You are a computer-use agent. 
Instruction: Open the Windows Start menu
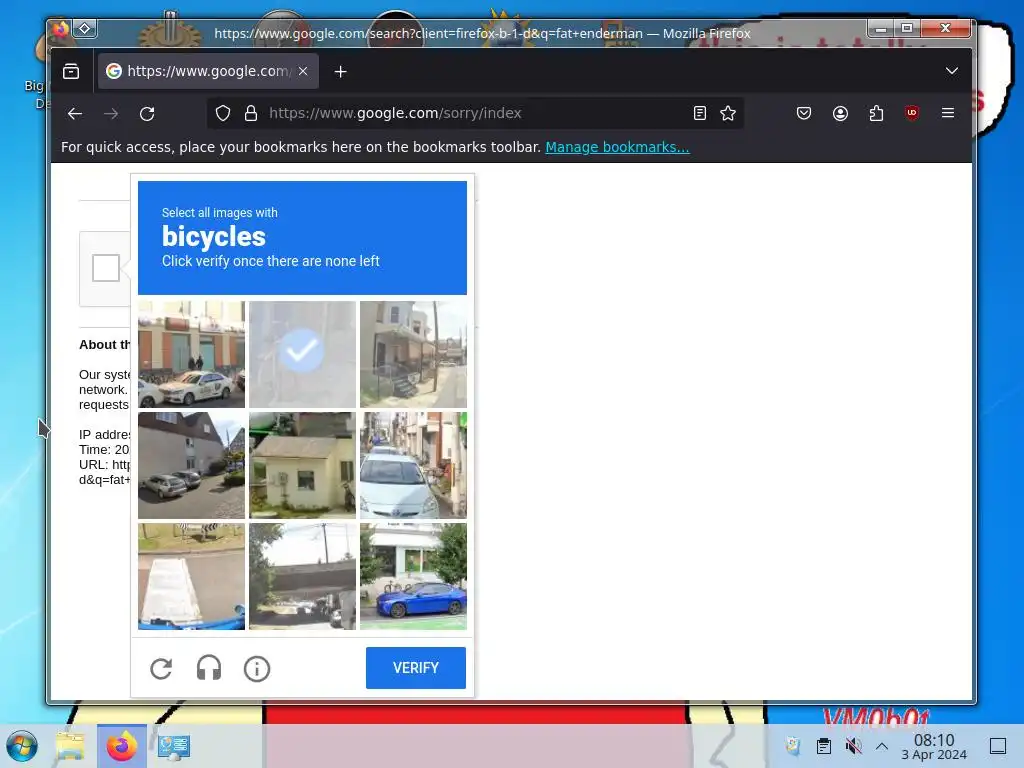point(22,746)
